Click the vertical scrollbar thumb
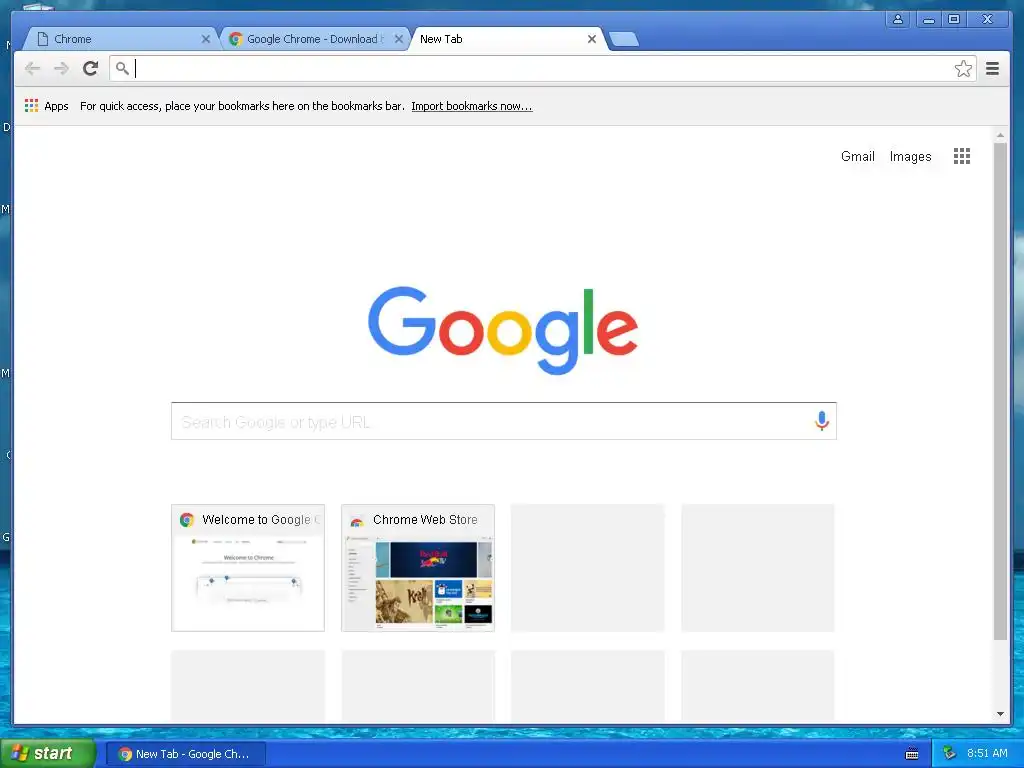 (x=1000, y=391)
